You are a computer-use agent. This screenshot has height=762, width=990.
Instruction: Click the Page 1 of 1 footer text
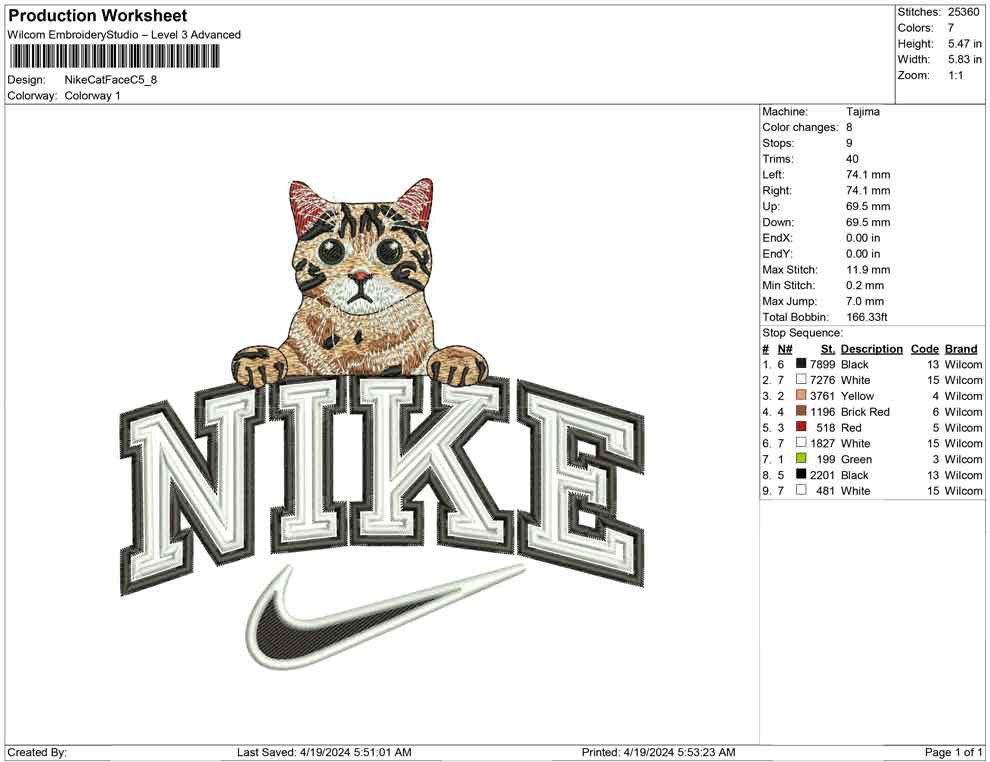[953, 752]
